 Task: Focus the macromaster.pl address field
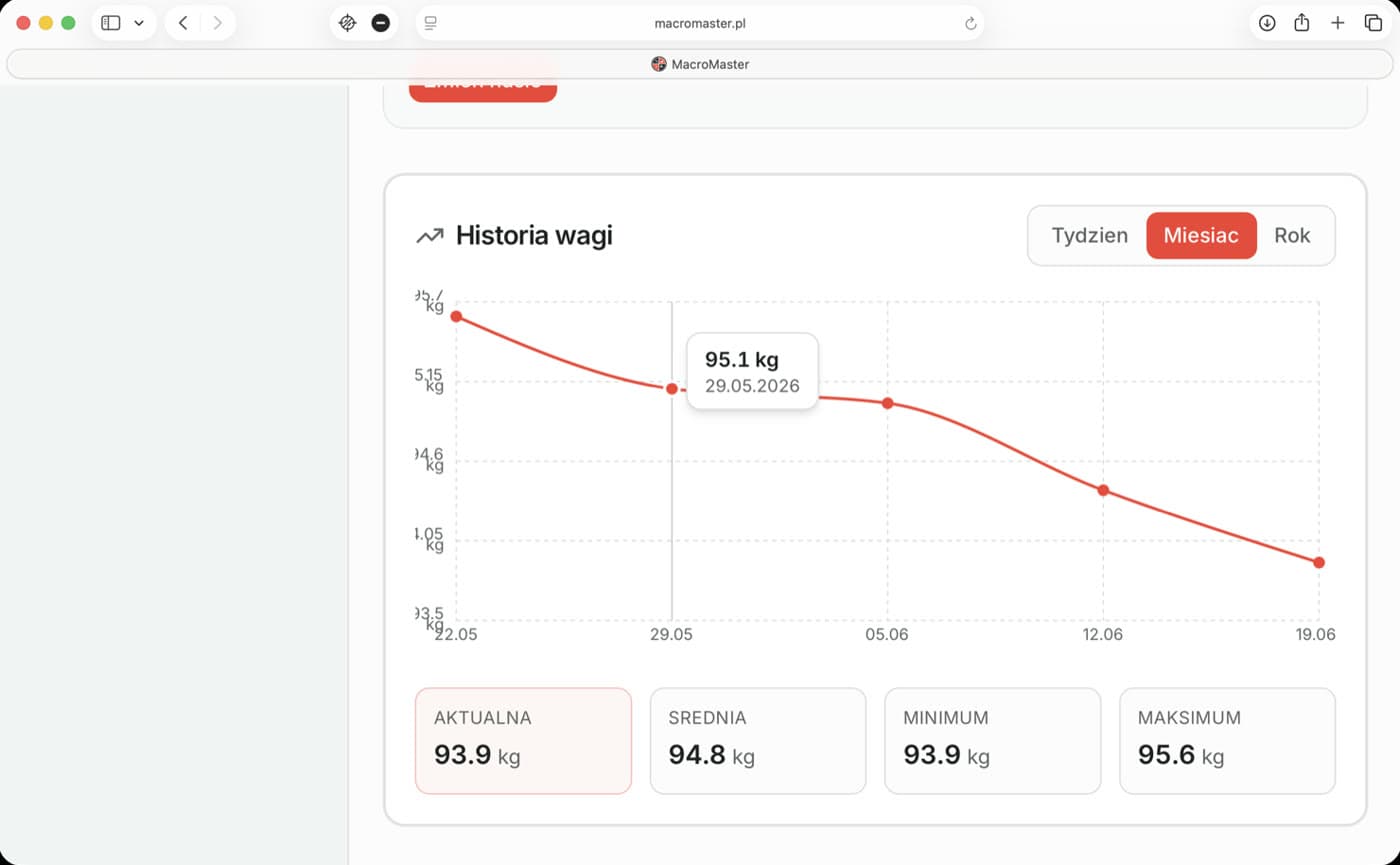tap(700, 23)
